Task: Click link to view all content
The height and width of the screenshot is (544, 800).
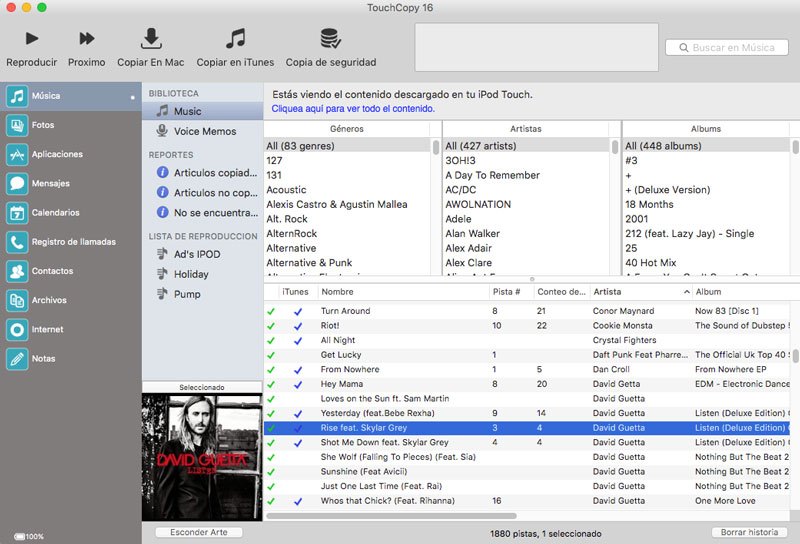Action: [x=353, y=109]
